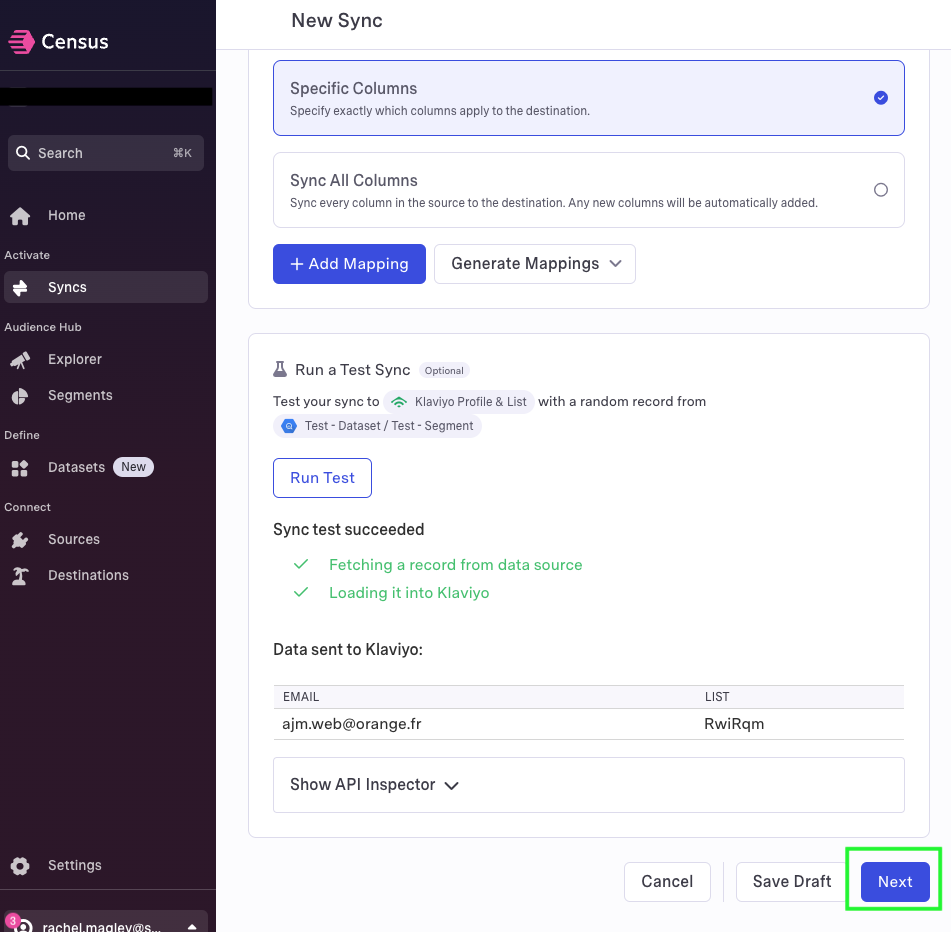Click the Segments pie chart icon
The image size is (951, 932).
click(20, 396)
